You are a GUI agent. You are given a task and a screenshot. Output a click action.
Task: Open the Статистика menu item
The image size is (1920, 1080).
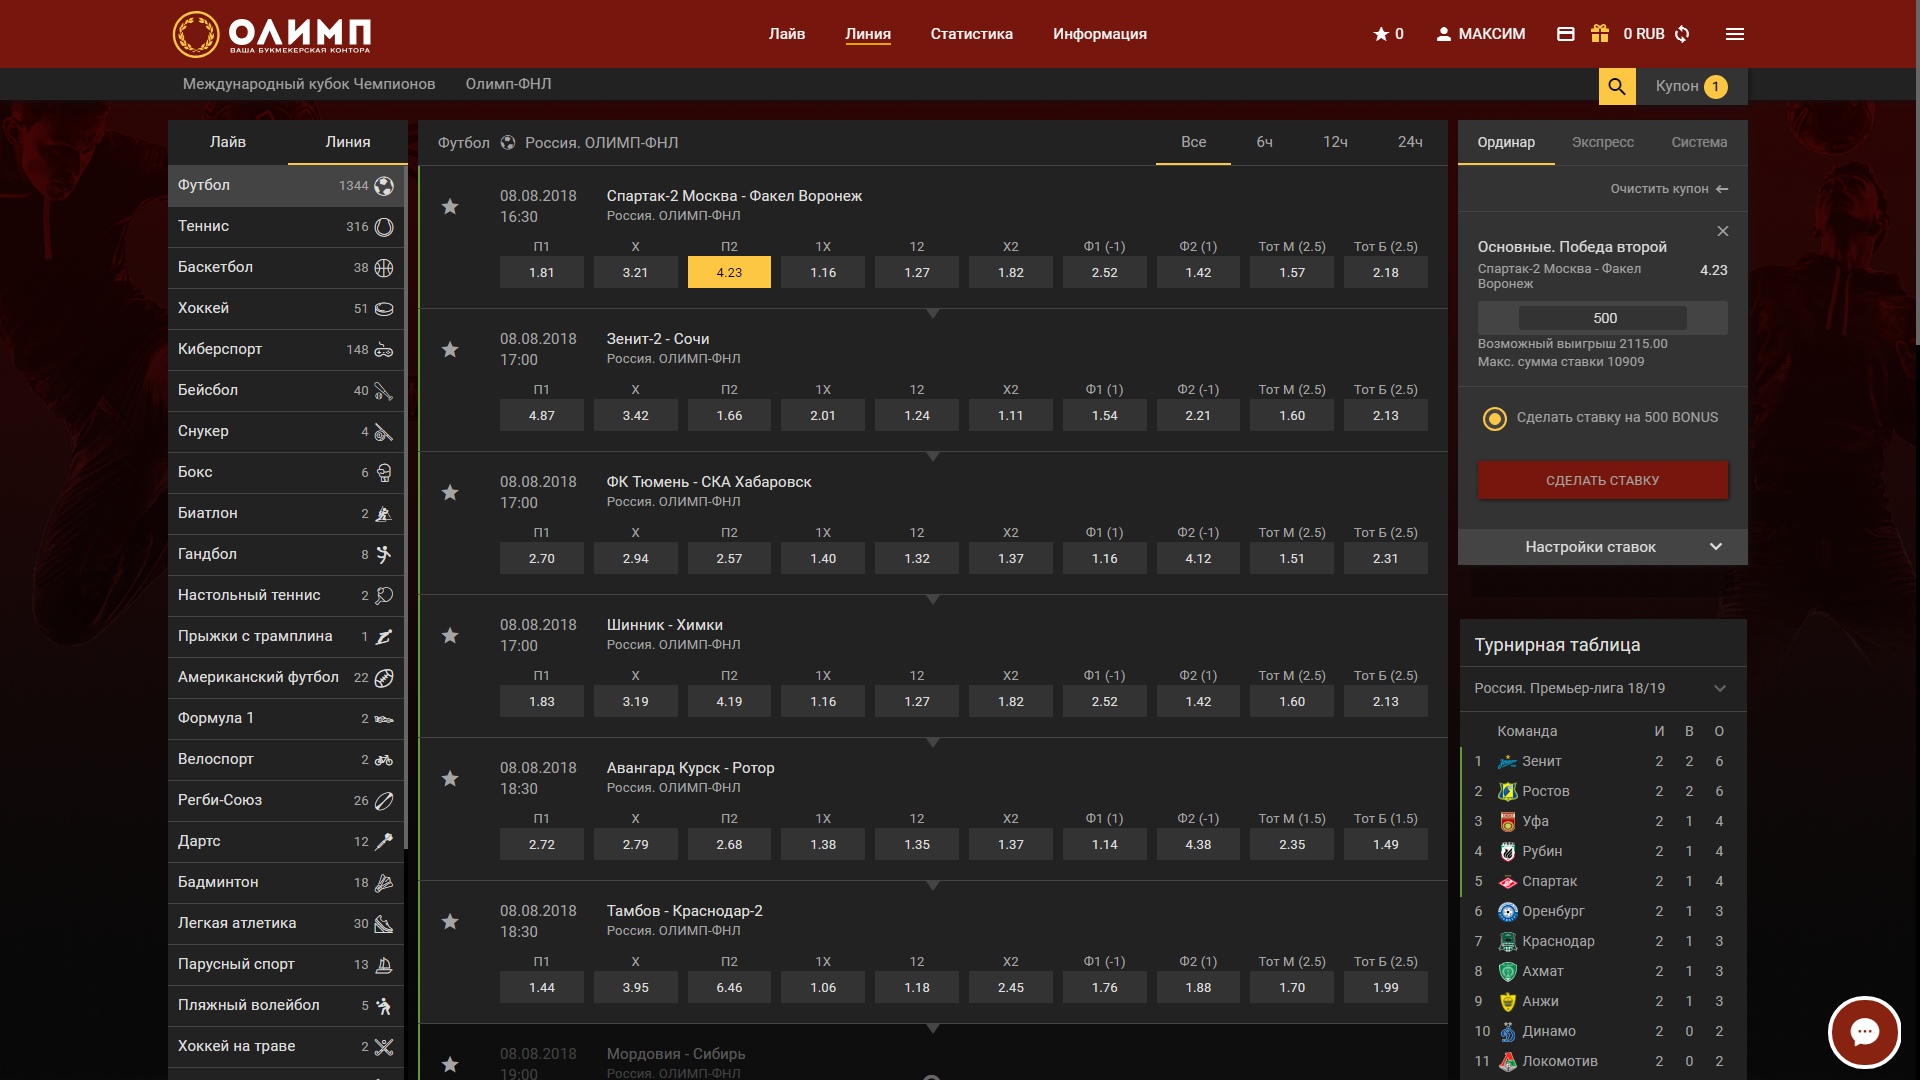click(x=971, y=34)
